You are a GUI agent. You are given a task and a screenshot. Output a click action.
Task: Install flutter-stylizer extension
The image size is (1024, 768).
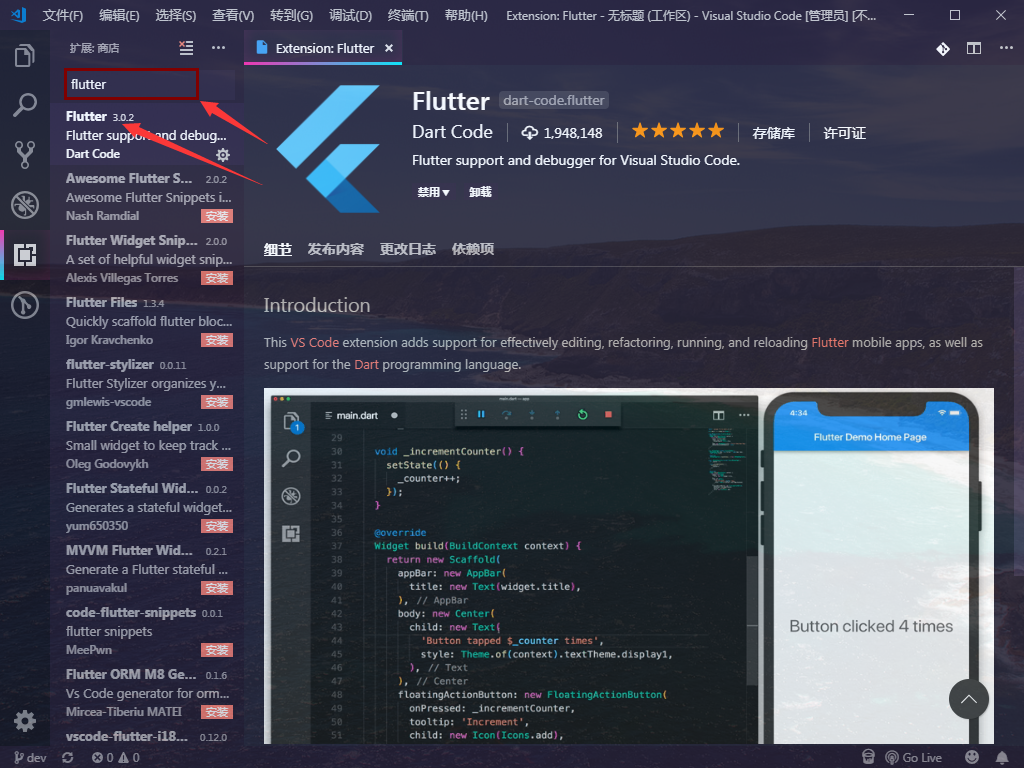click(x=217, y=402)
